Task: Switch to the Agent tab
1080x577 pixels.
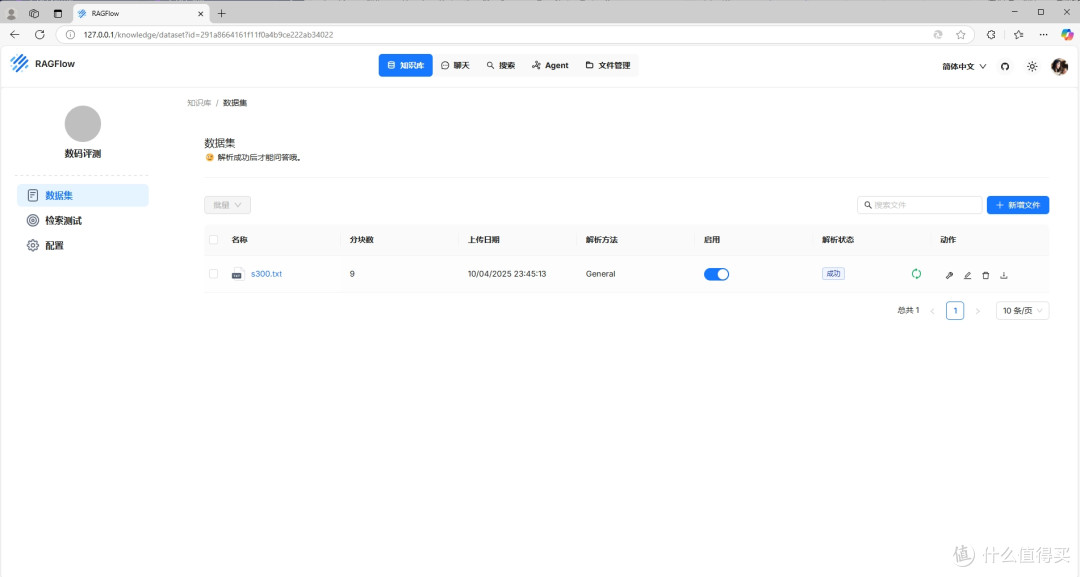Action: pyautogui.click(x=550, y=65)
